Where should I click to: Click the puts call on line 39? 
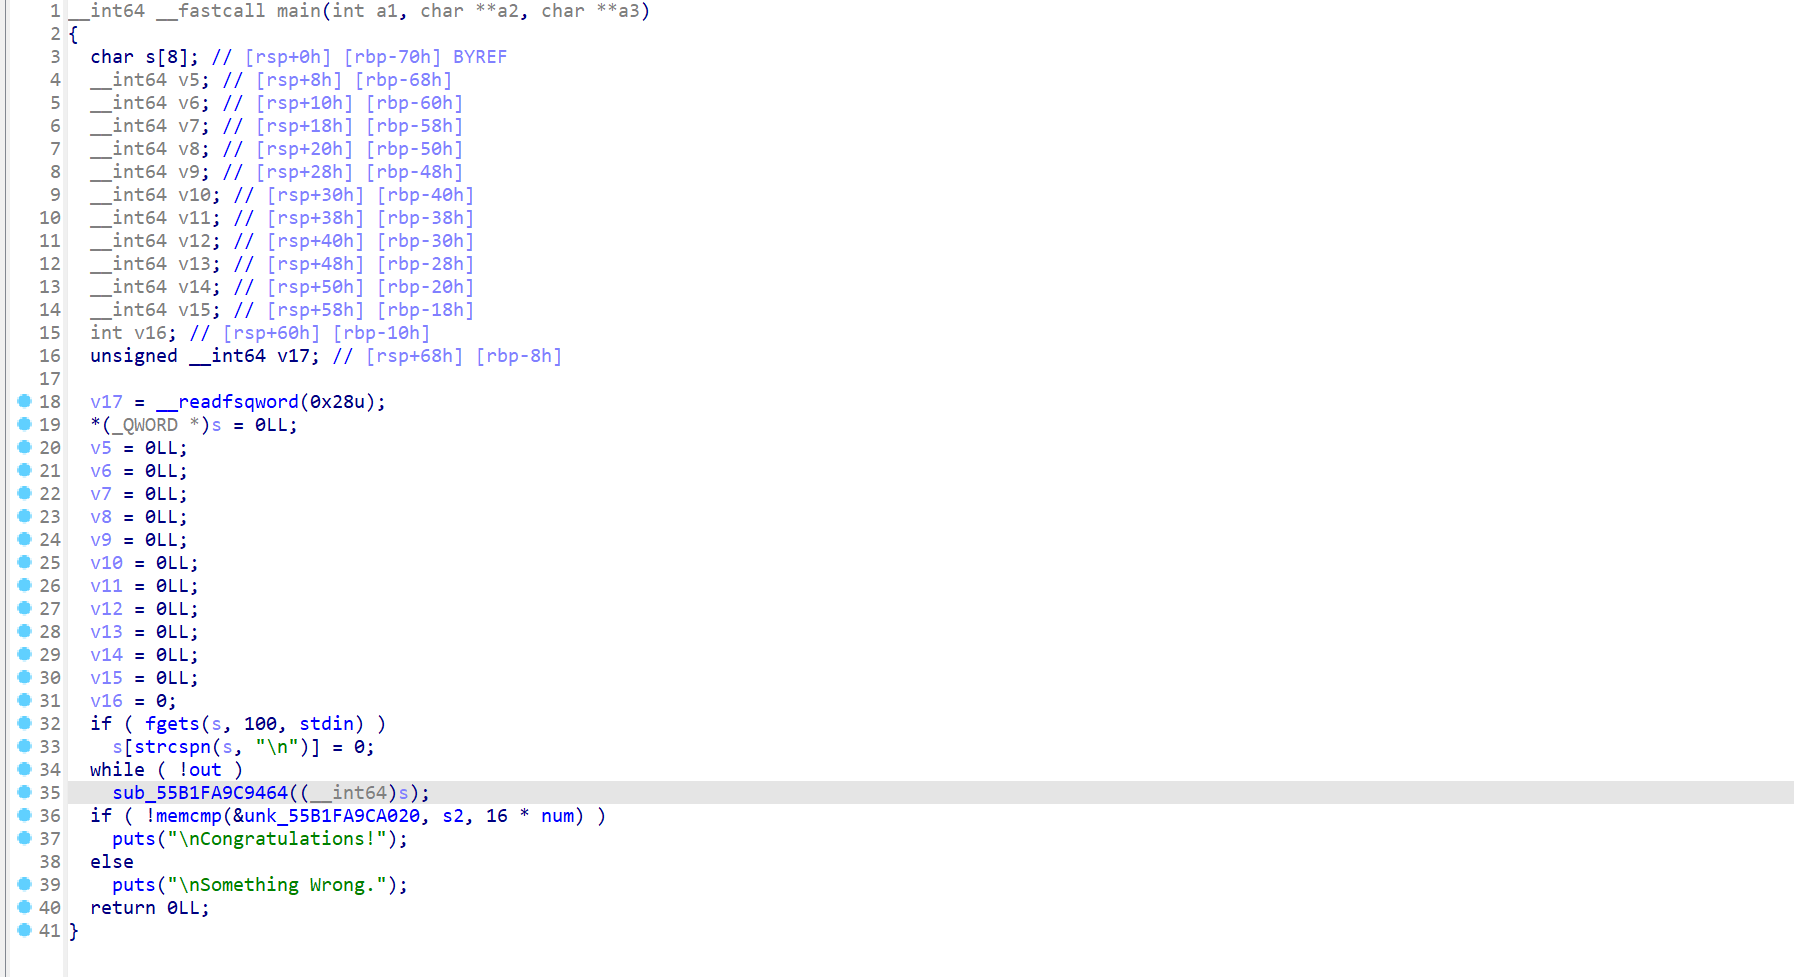[134, 885]
